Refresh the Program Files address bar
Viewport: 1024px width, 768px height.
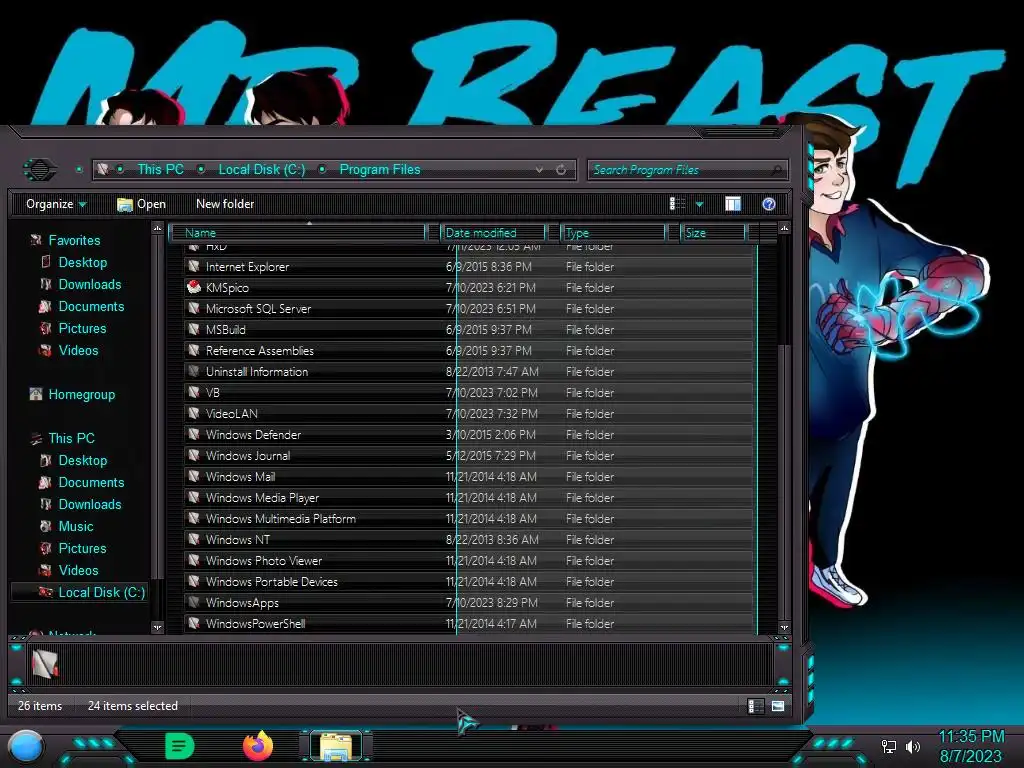[x=561, y=170]
